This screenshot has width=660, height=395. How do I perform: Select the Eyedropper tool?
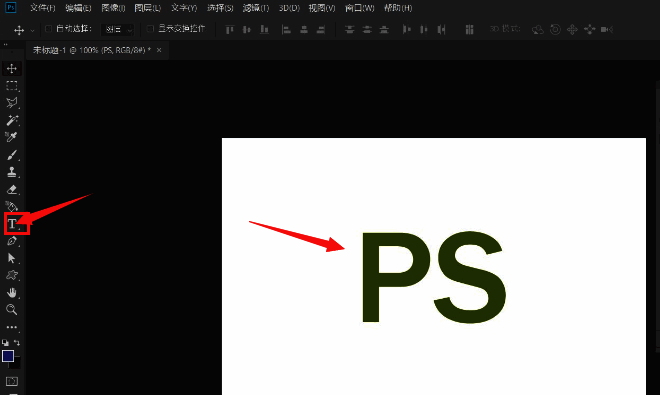click(12, 137)
